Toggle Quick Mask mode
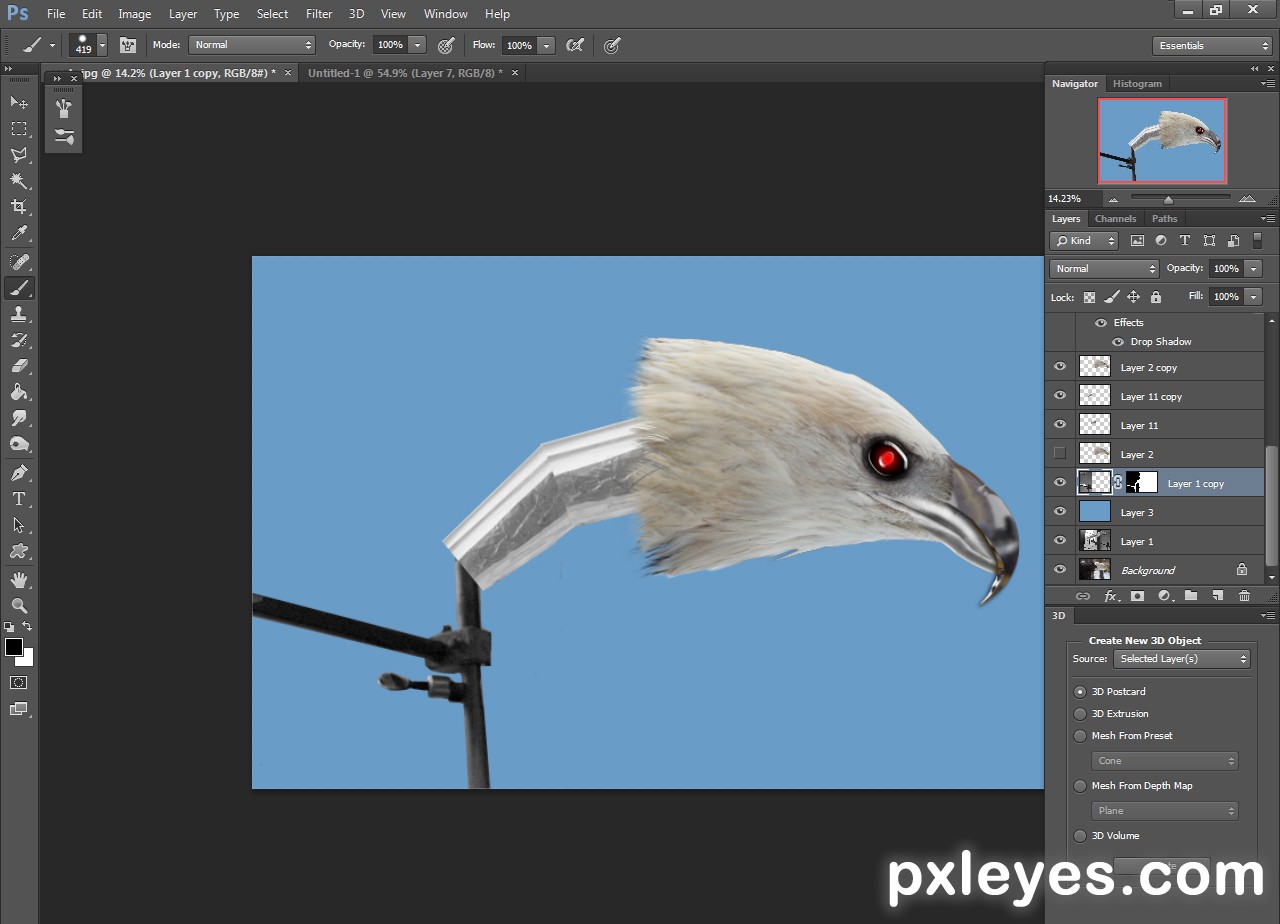This screenshot has height=924, width=1280. tap(19, 682)
